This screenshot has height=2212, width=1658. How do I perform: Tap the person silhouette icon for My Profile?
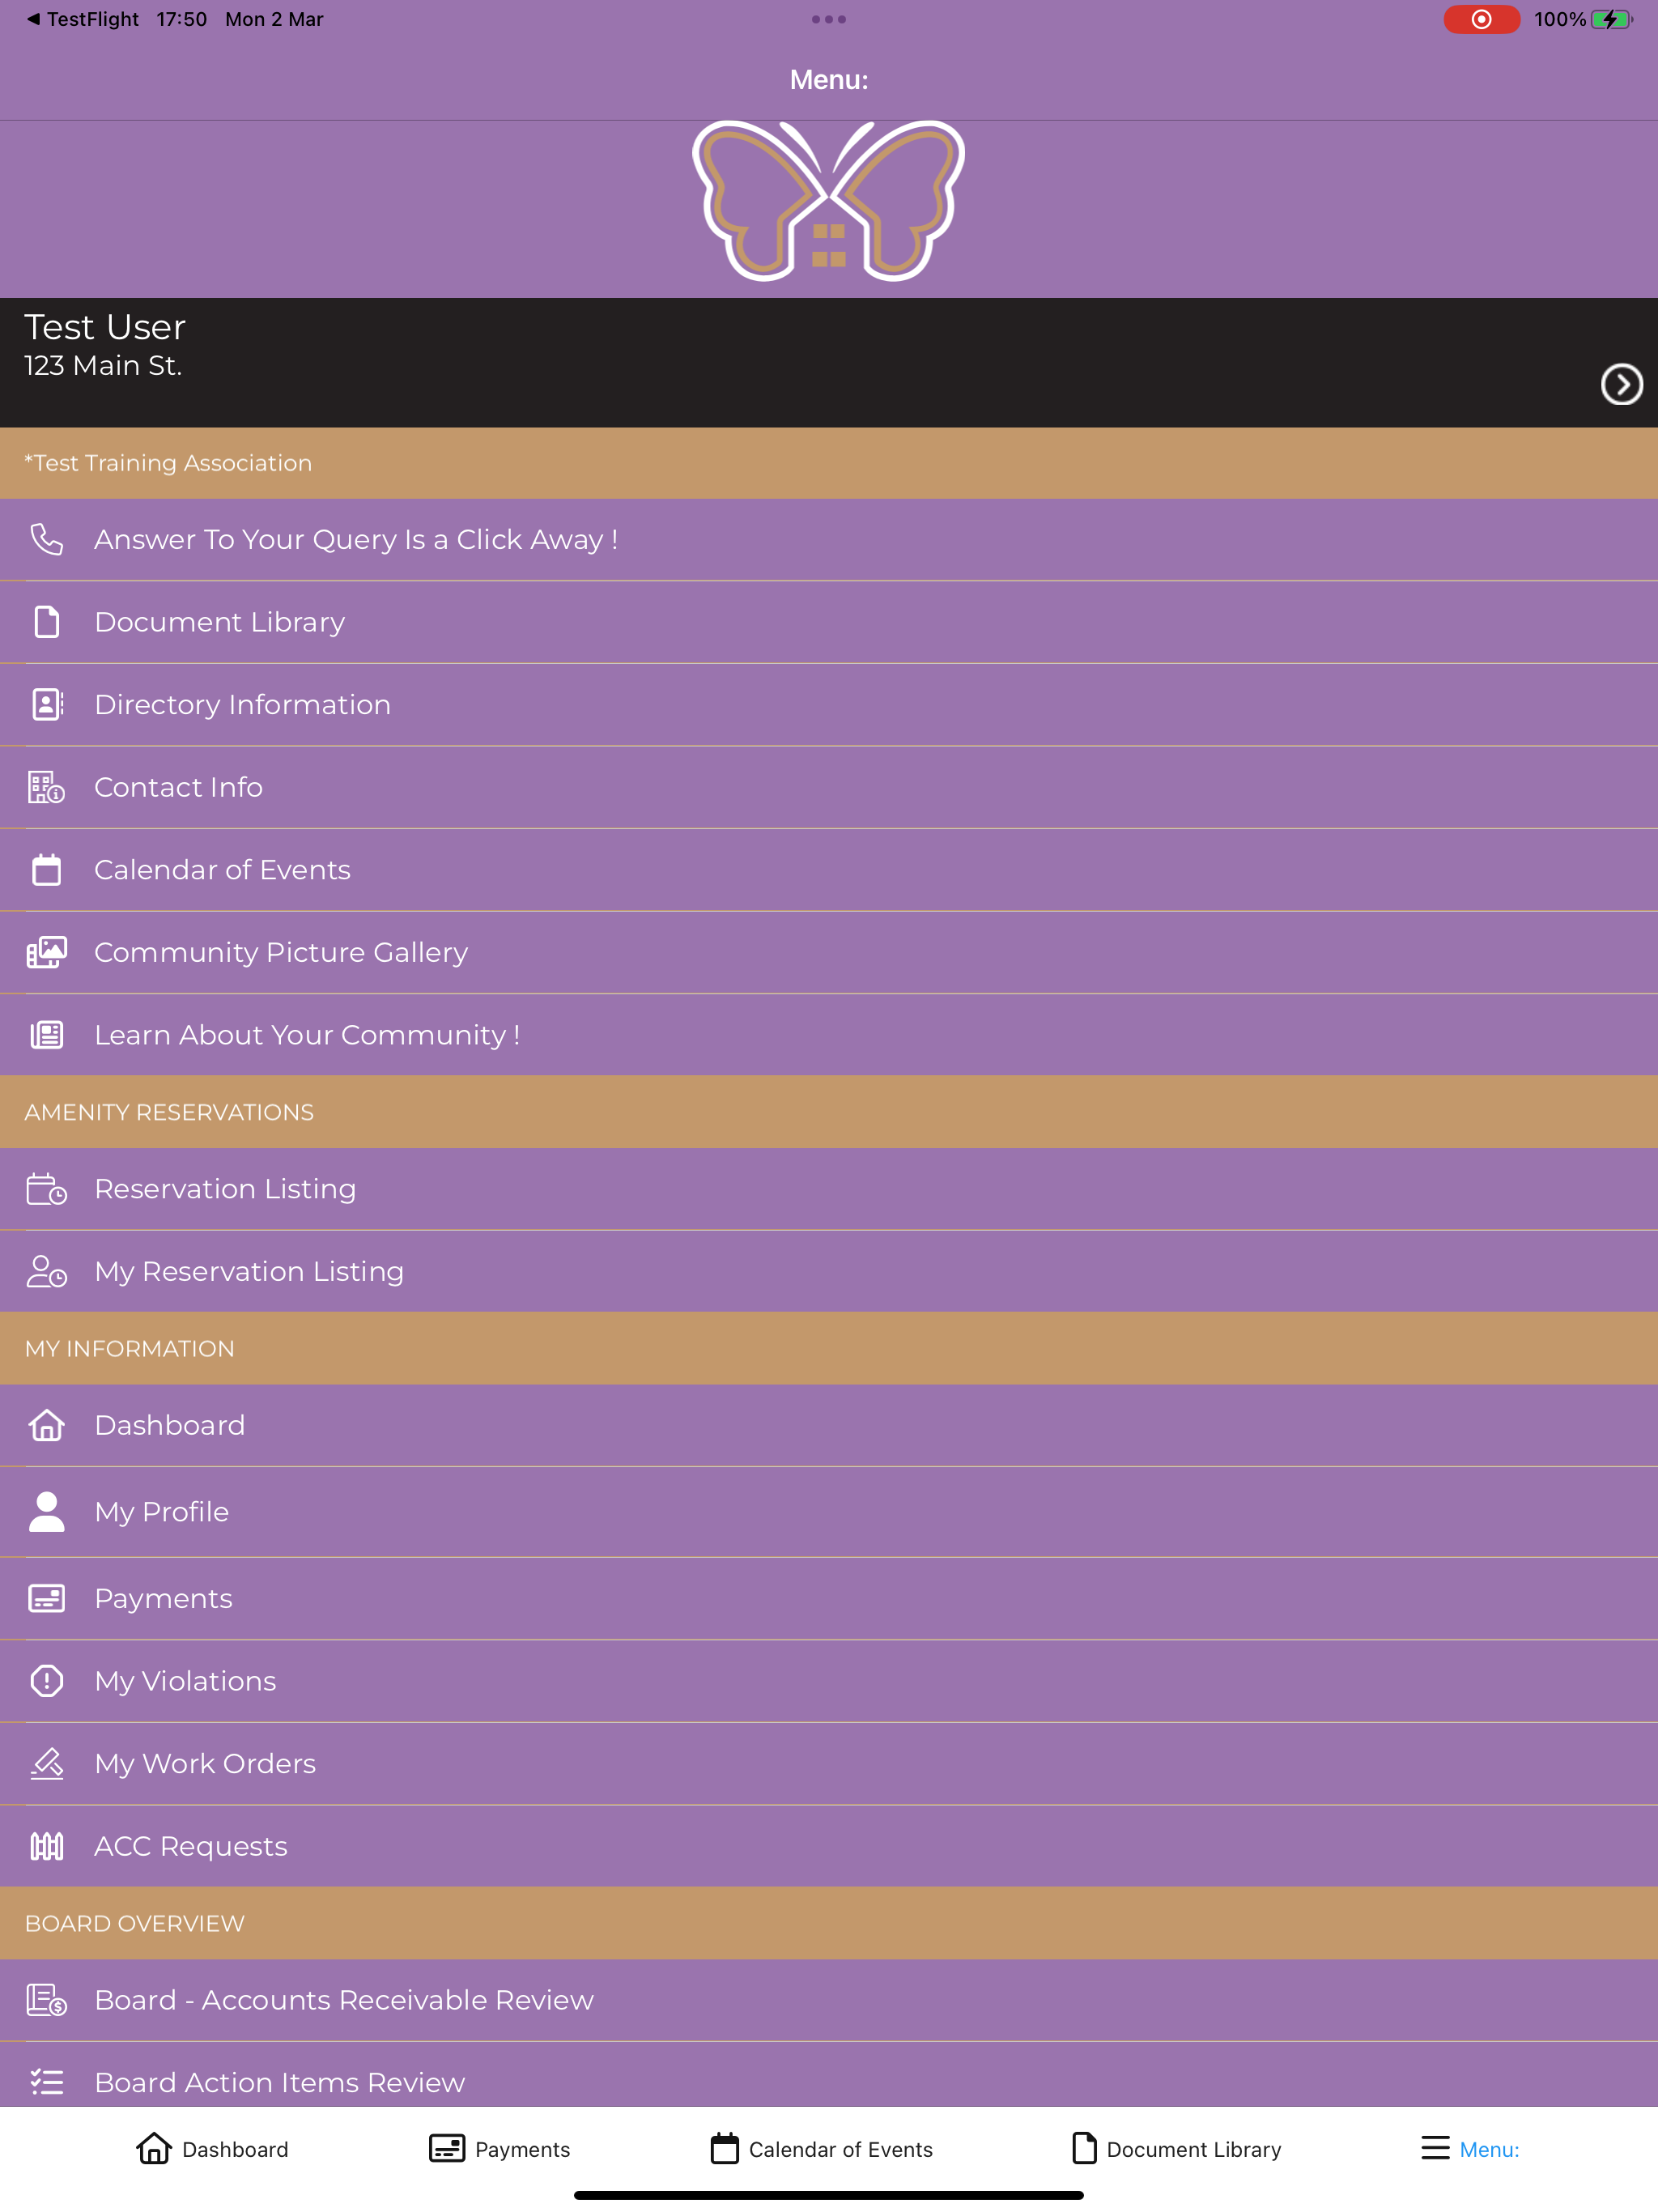pyautogui.click(x=46, y=1511)
